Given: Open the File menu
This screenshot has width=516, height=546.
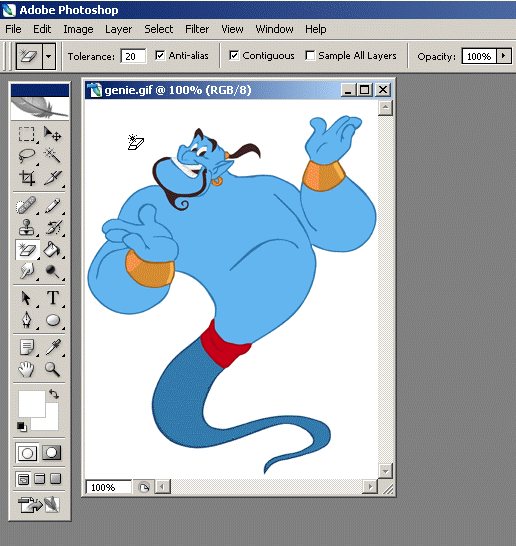Looking at the screenshot, I should tap(13, 29).
